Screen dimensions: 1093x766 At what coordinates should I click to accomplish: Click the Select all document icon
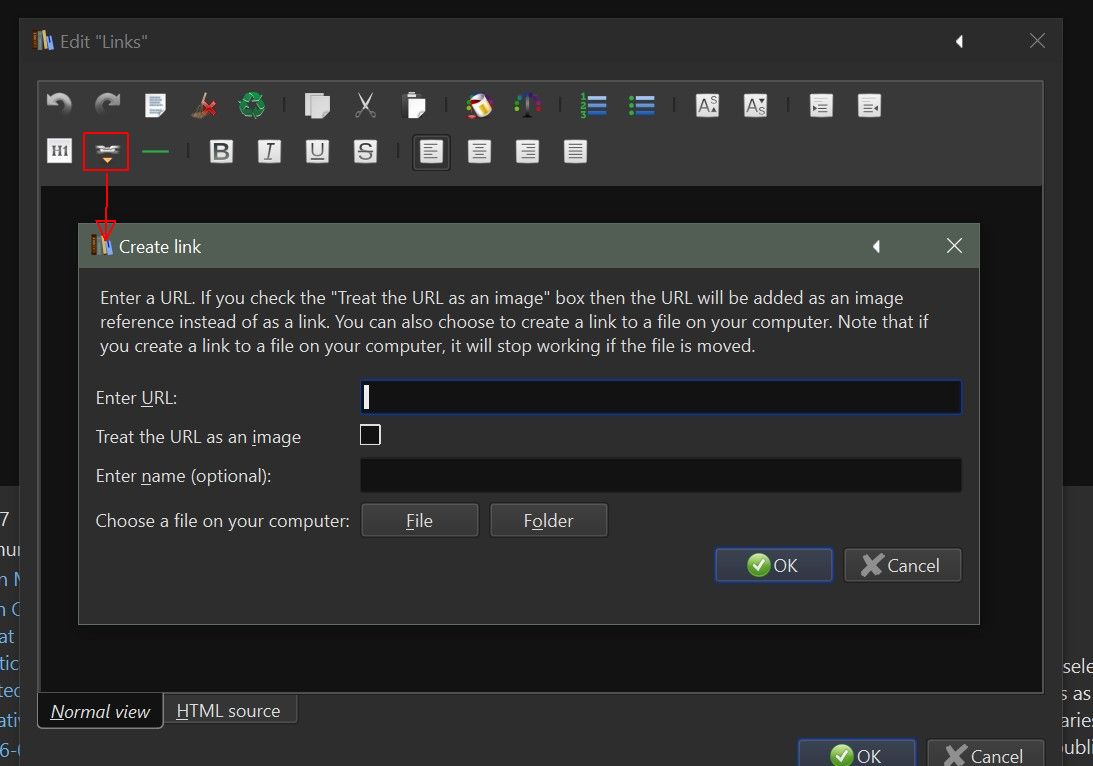coord(155,105)
